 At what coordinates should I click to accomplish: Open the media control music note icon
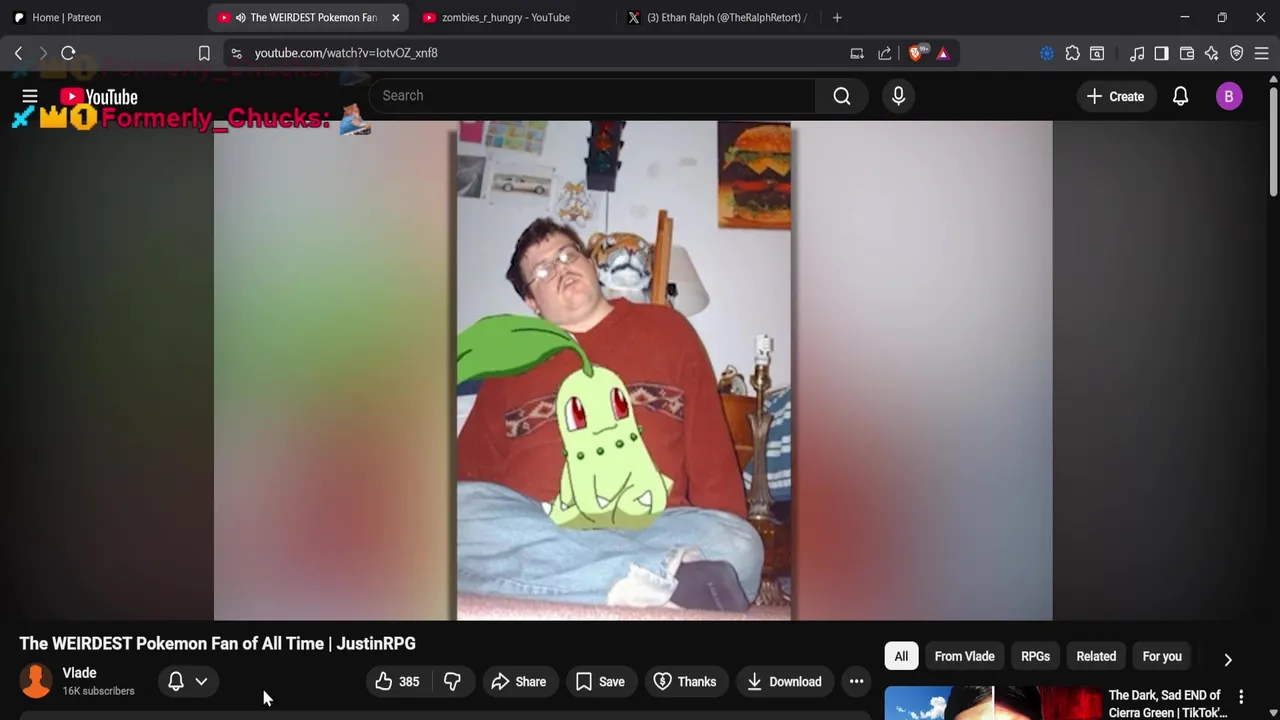click(x=1137, y=53)
